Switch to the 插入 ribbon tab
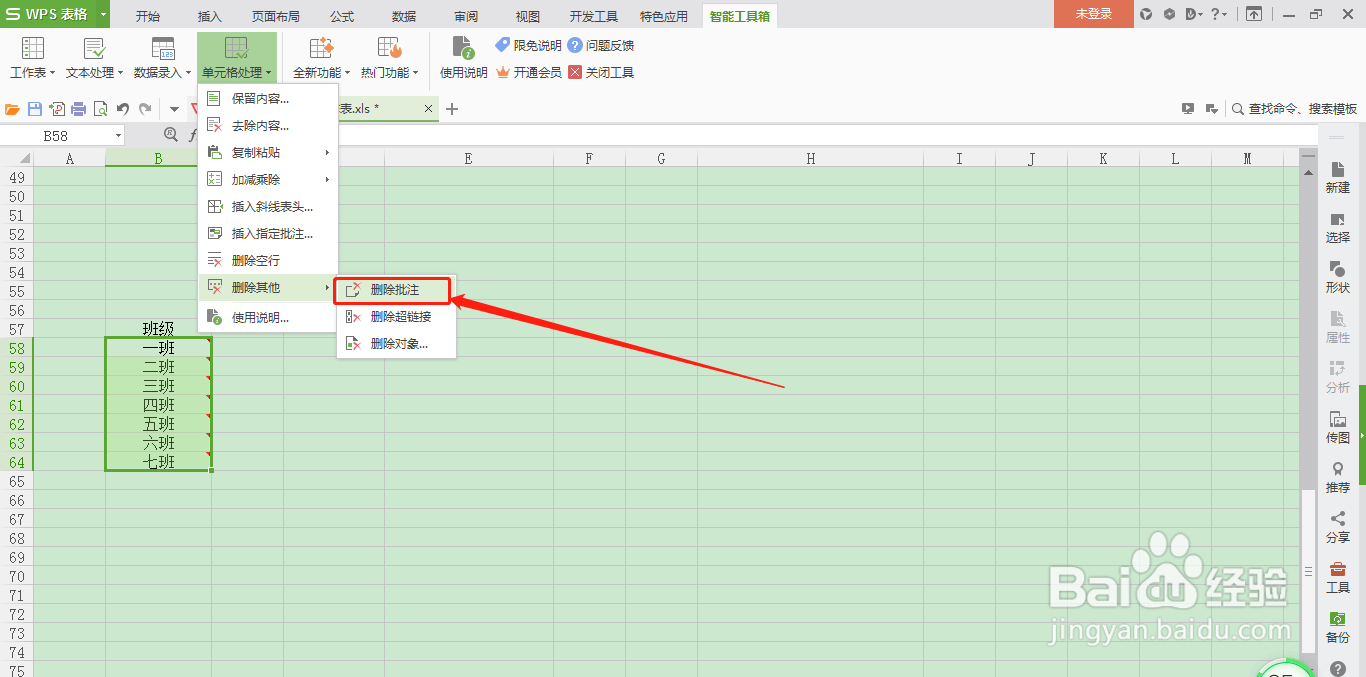The image size is (1366, 677). tap(210, 15)
